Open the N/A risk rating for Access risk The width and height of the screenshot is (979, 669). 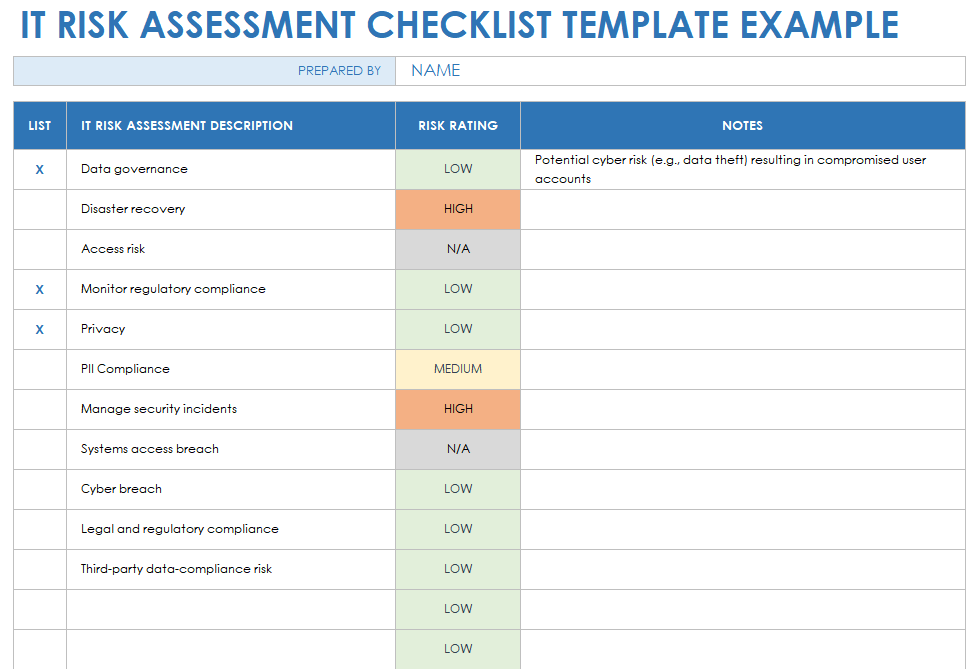coord(458,250)
